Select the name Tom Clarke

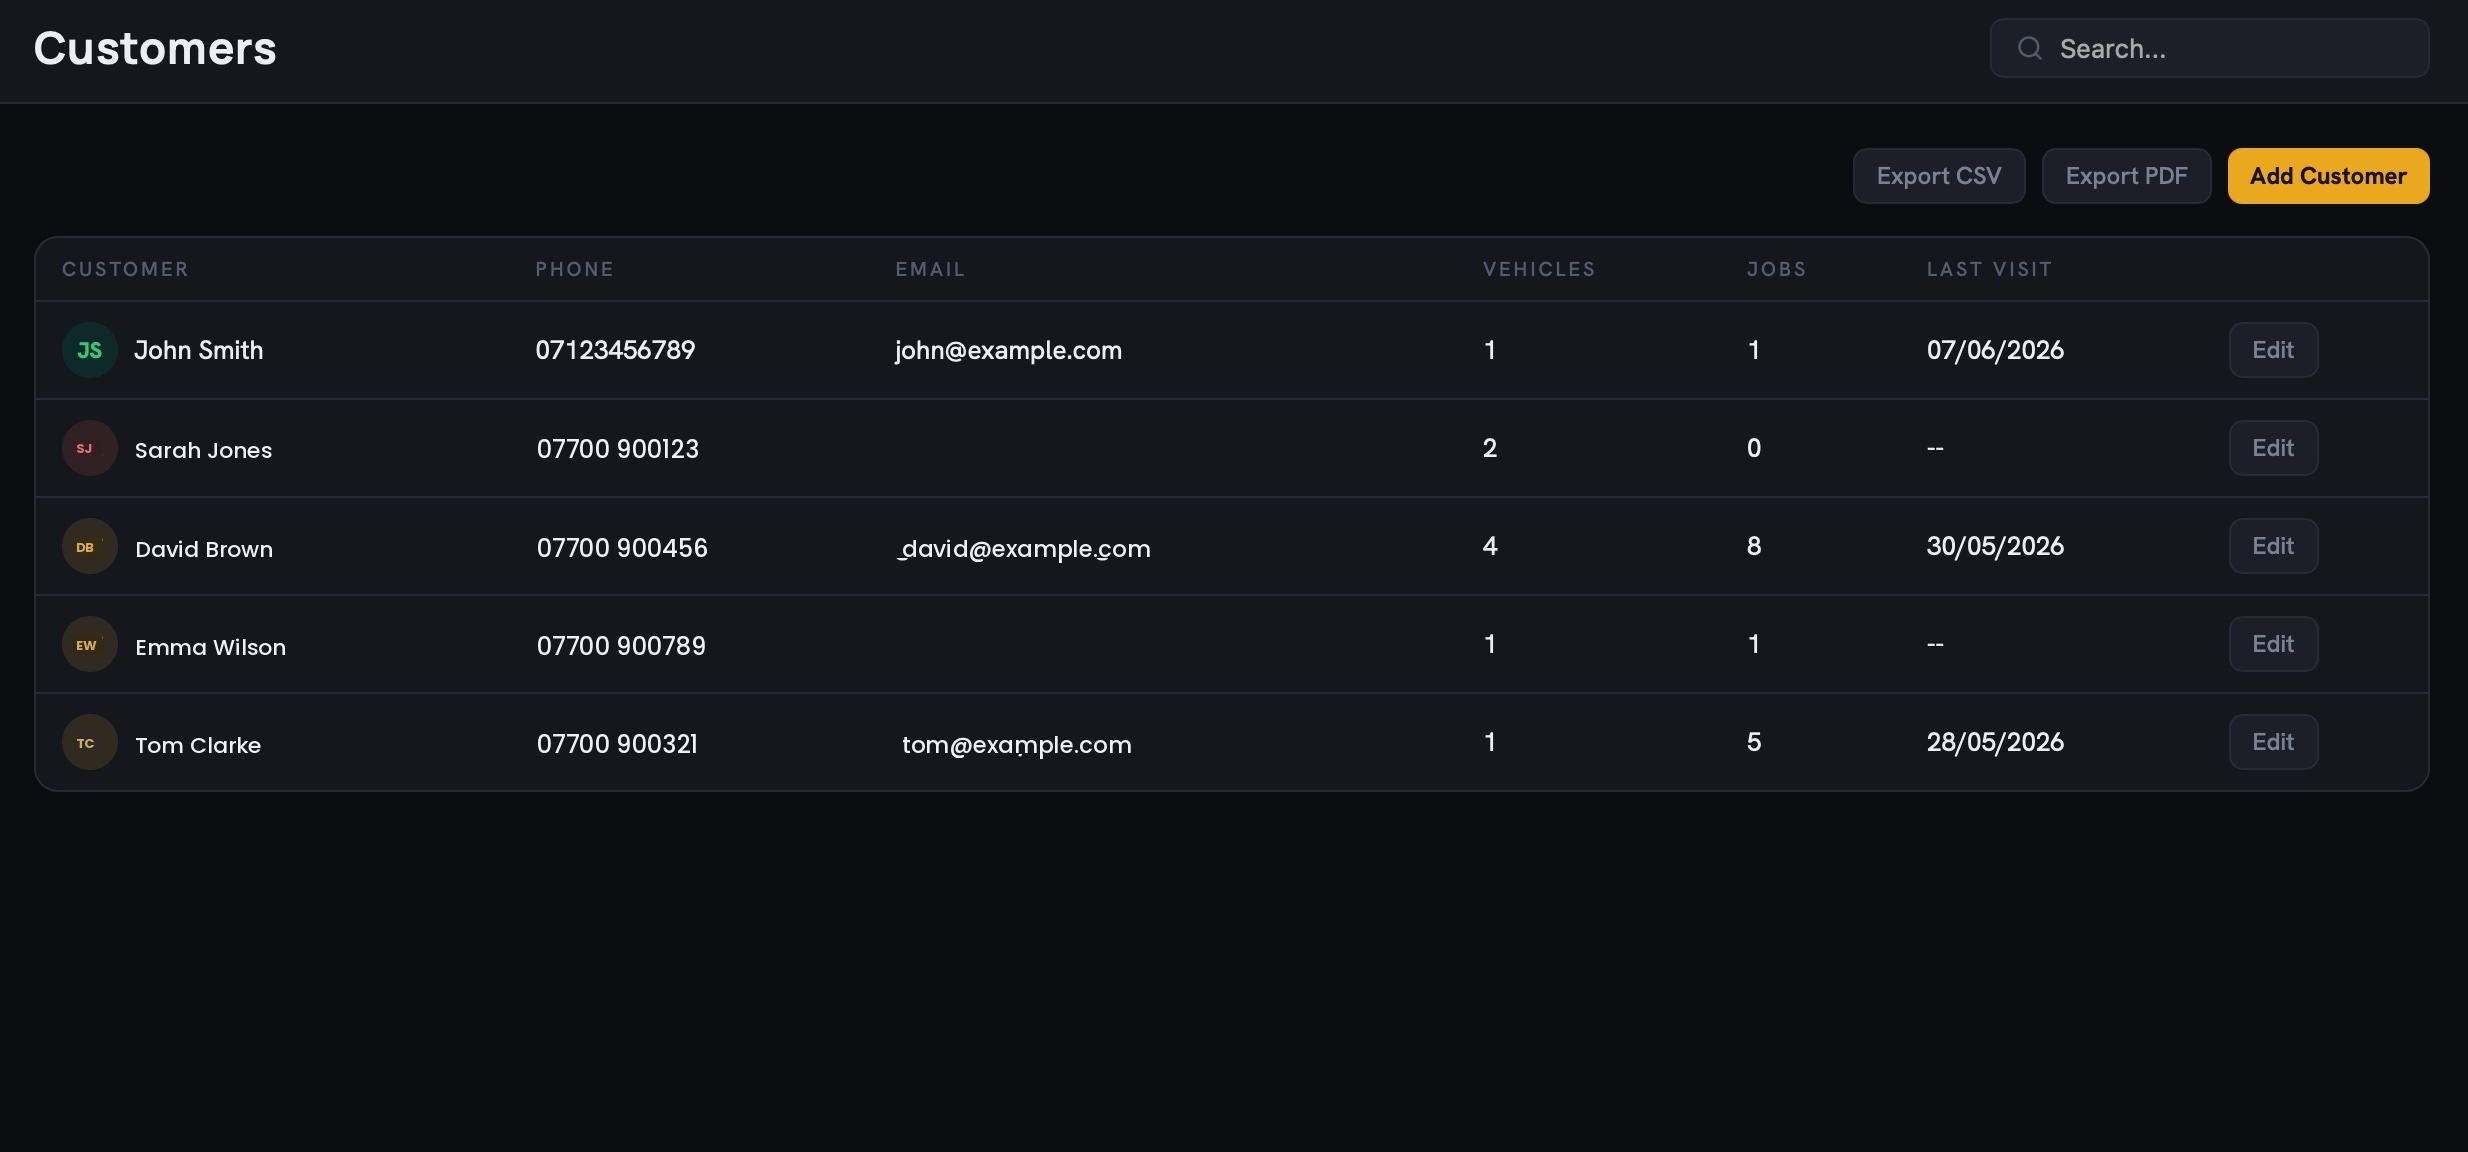pyautogui.click(x=198, y=745)
